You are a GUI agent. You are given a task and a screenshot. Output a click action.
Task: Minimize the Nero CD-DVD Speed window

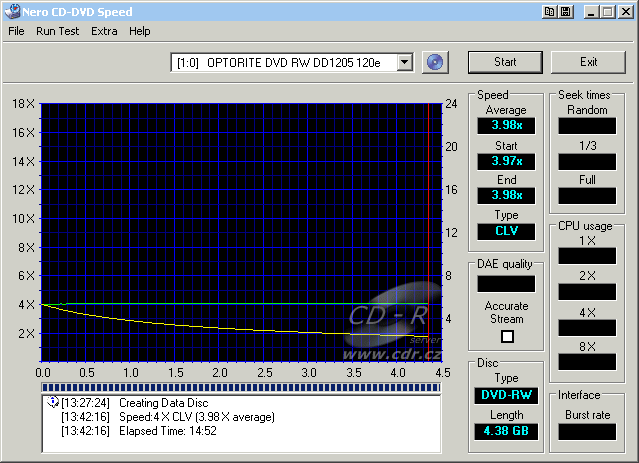coord(591,12)
